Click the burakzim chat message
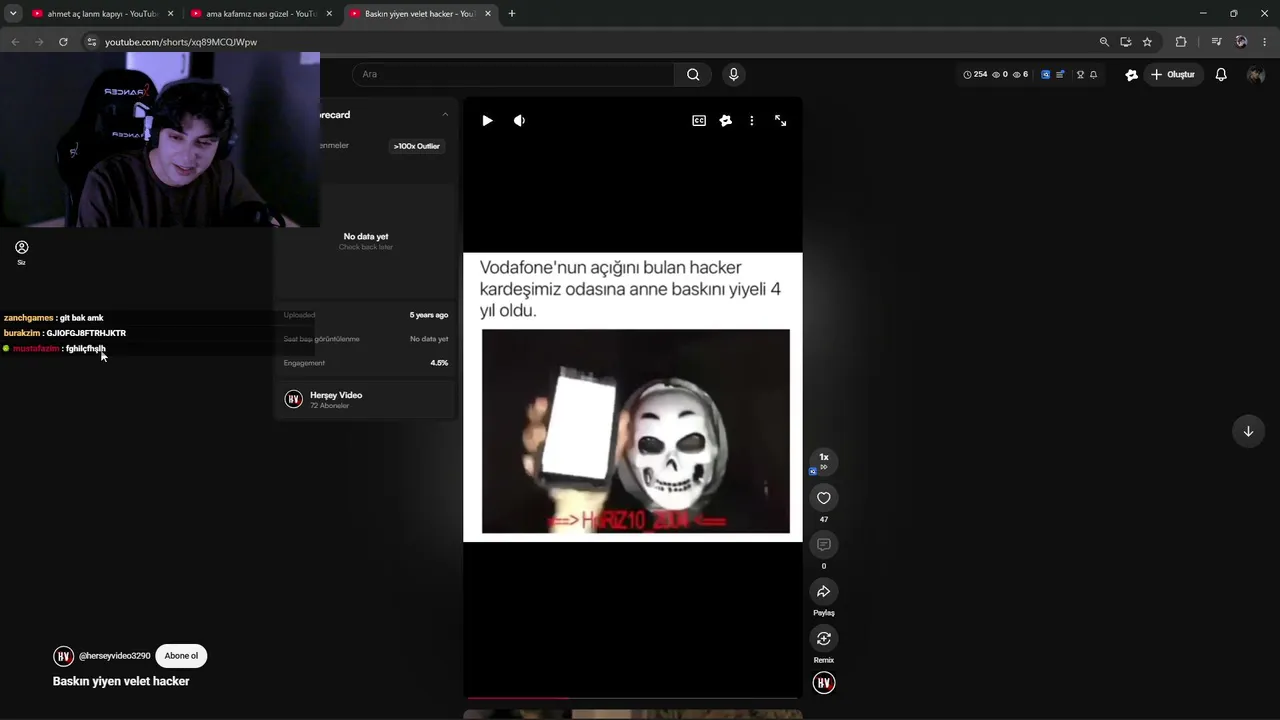The image size is (1280, 720). tap(65, 333)
